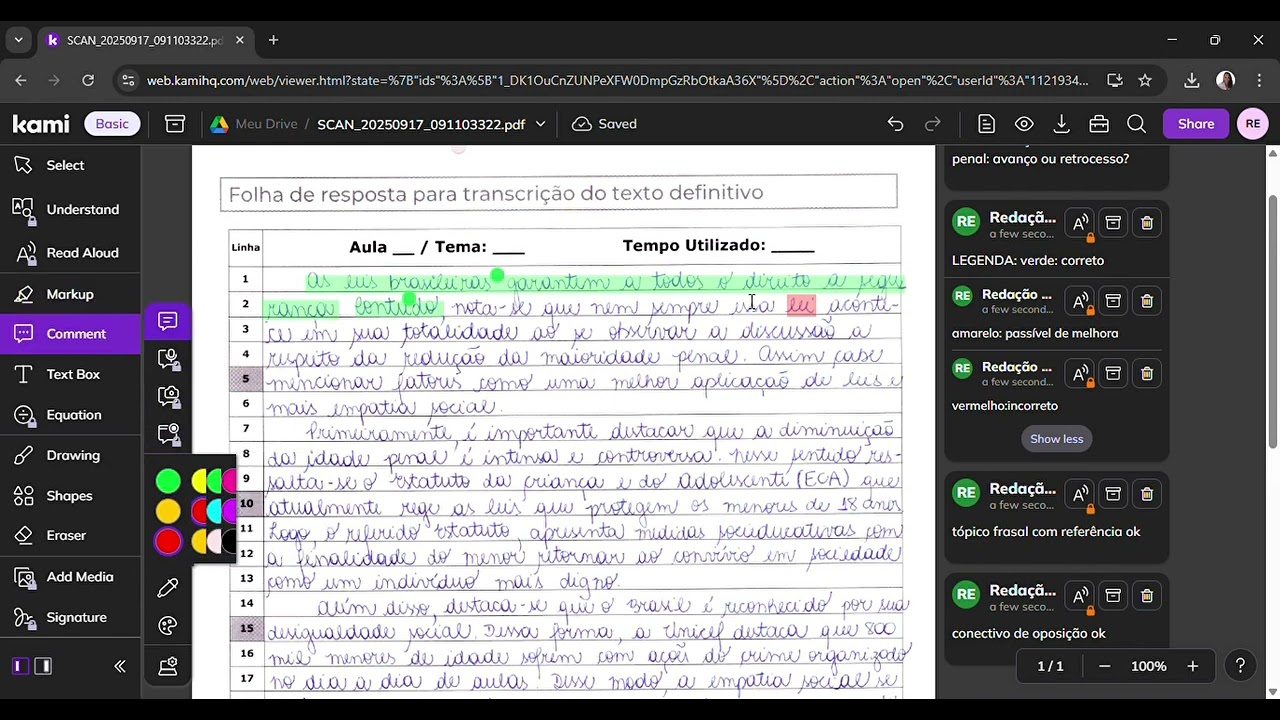Screen dimensions: 1280x720
Task: Open the toolbox briefcase icon
Action: point(1099,124)
